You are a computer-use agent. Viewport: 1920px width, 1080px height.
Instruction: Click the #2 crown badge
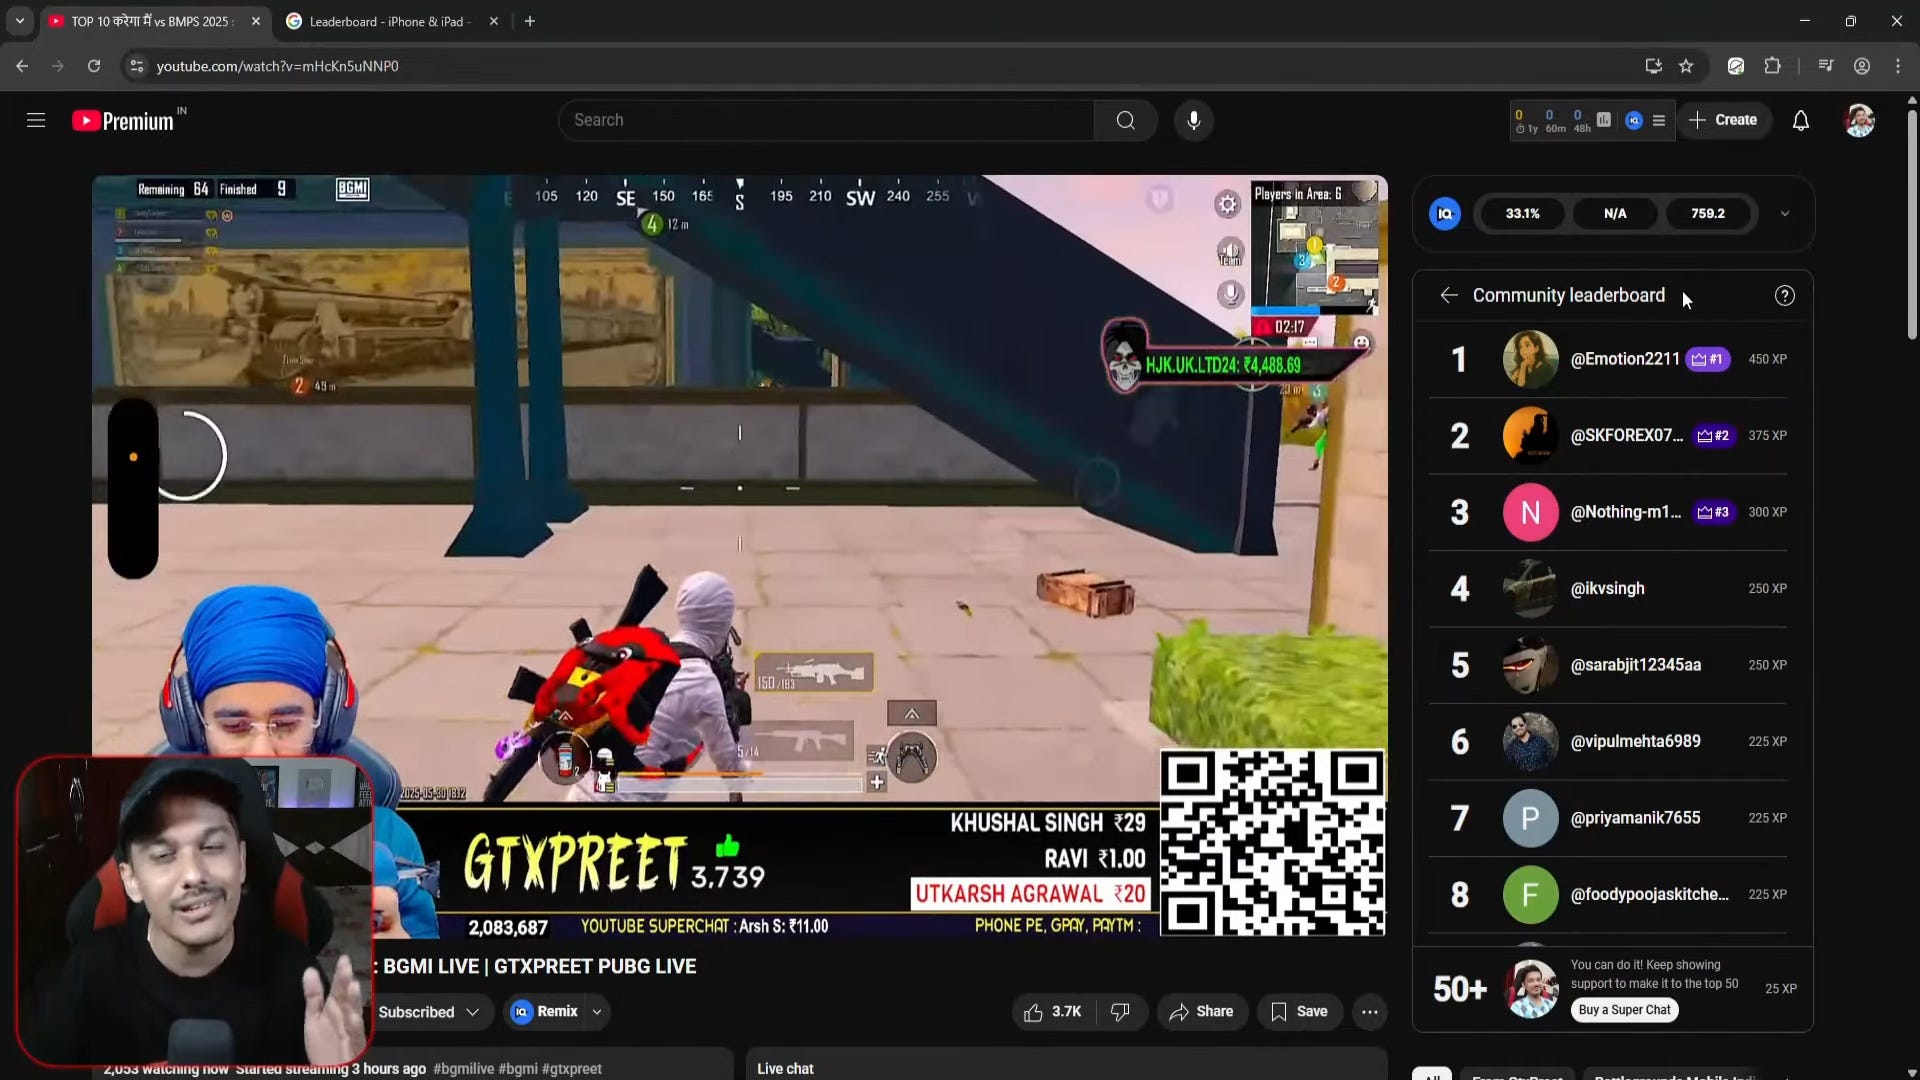[x=1713, y=436]
